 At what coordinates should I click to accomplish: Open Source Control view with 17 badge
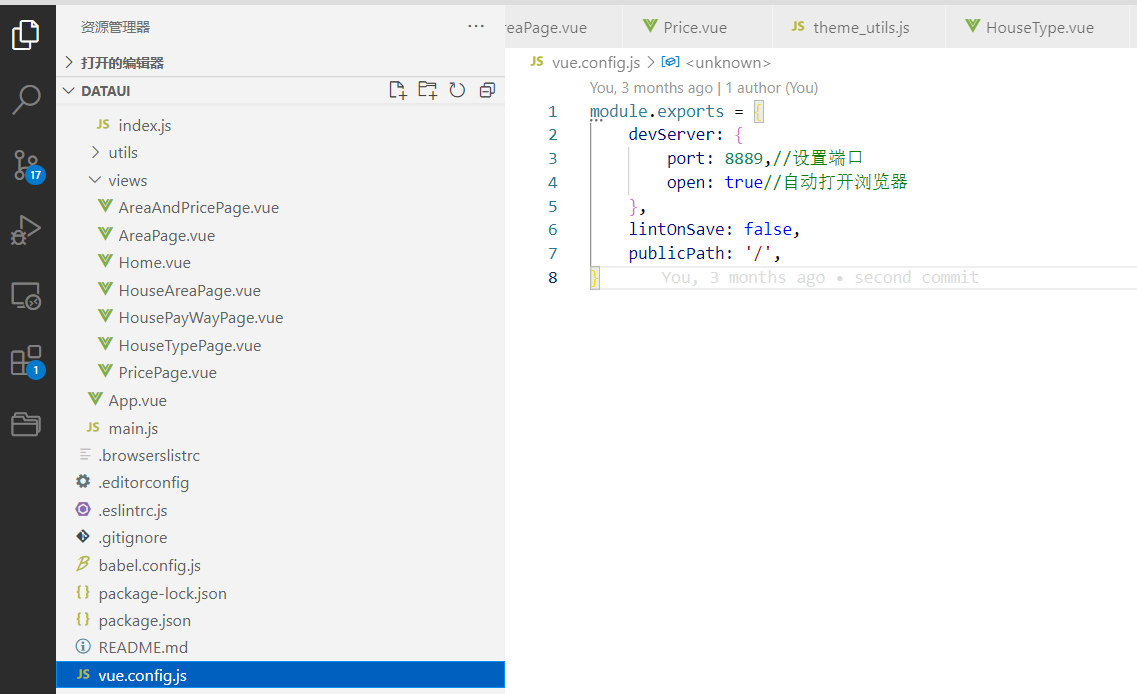[28, 166]
